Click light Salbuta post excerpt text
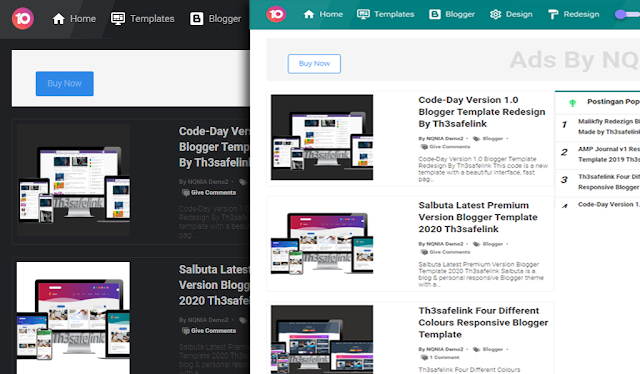 [481, 274]
